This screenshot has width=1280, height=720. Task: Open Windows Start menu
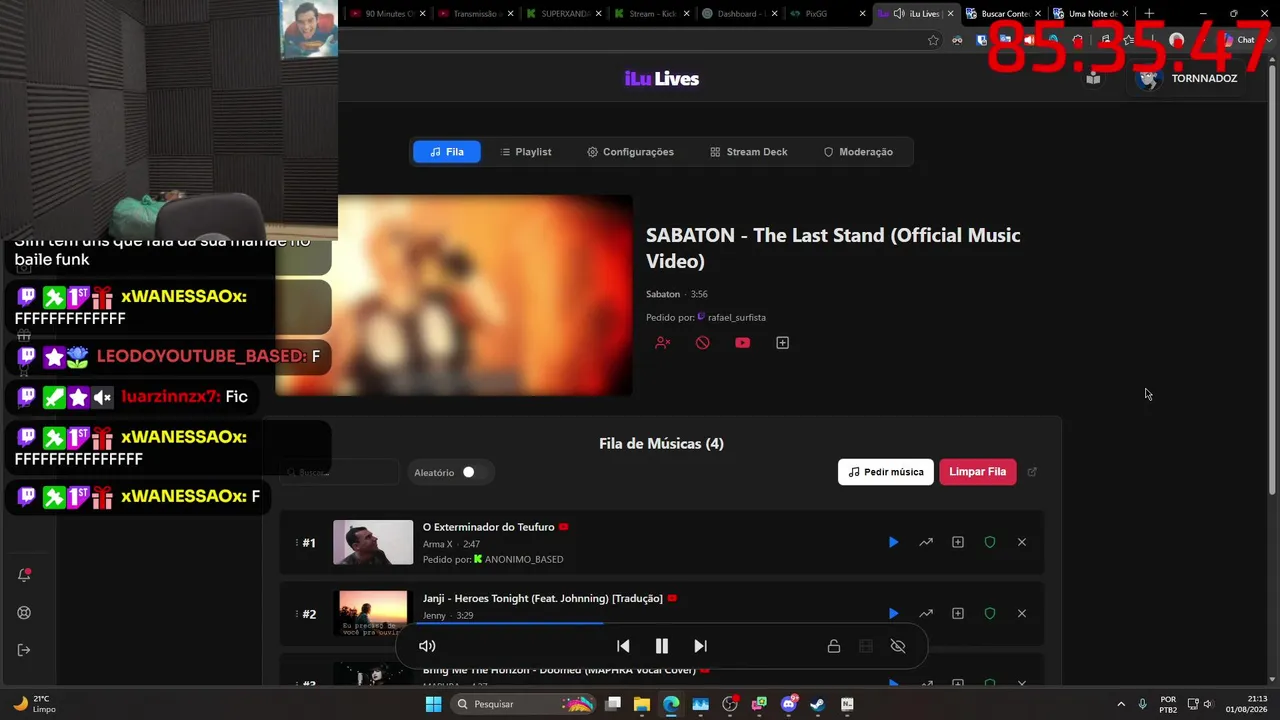[433, 704]
